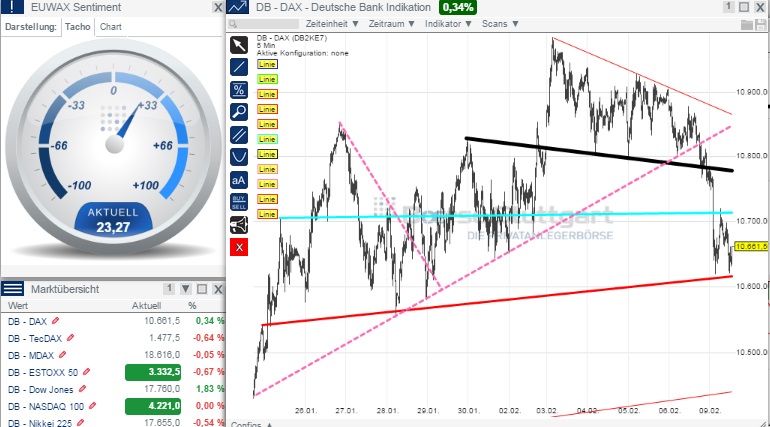Click the 17.760,0 Dow Jones value
Image resolution: width=770 pixels, height=427 pixels.
coord(162,389)
